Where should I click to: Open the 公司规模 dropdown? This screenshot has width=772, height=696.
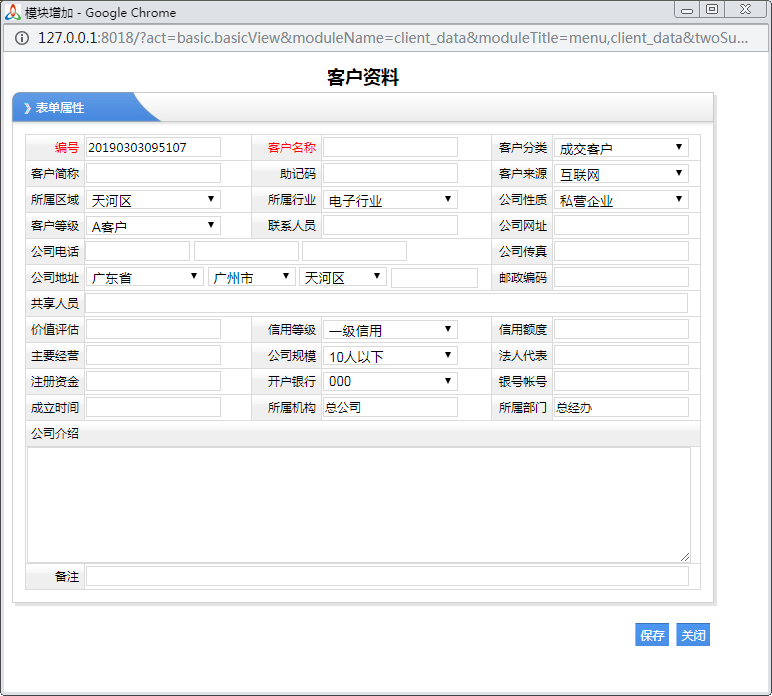(x=390, y=356)
